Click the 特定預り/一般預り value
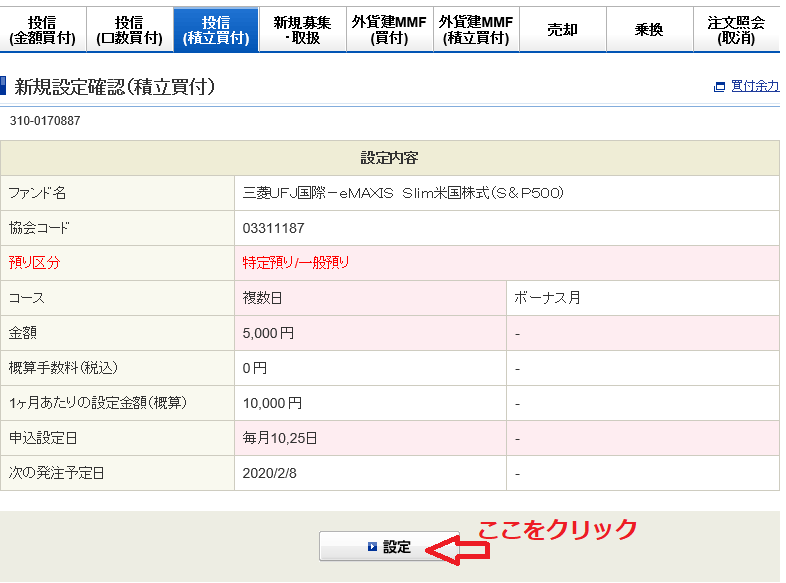The width and height of the screenshot is (786, 583). pos(296,263)
